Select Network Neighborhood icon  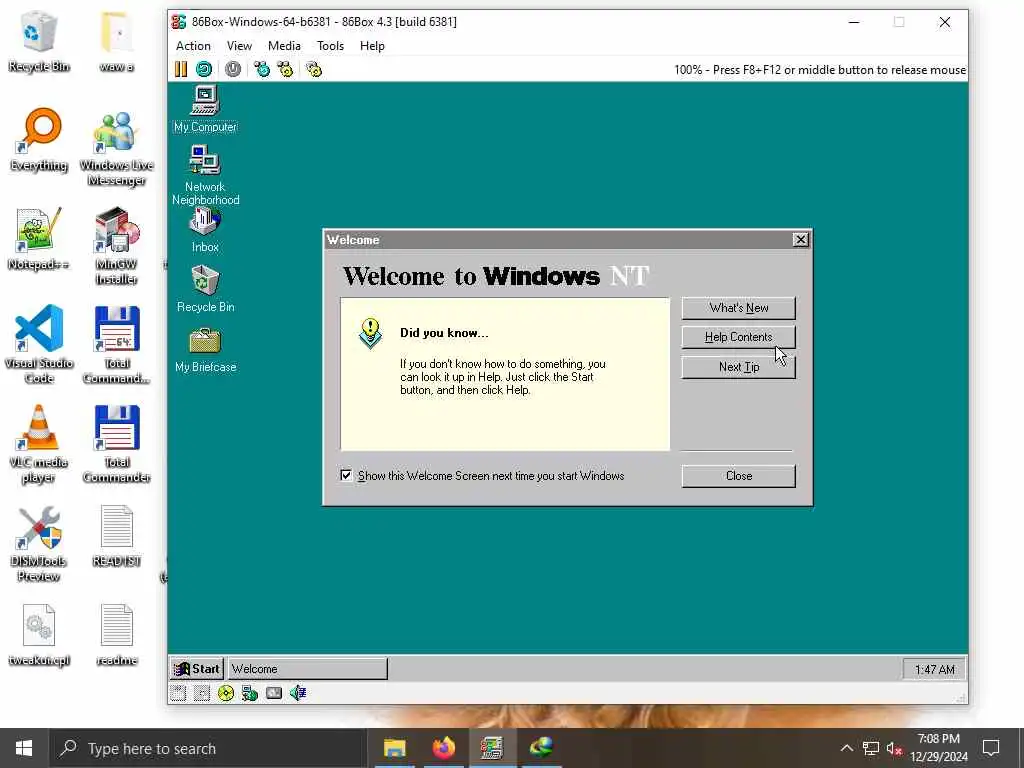(x=205, y=175)
